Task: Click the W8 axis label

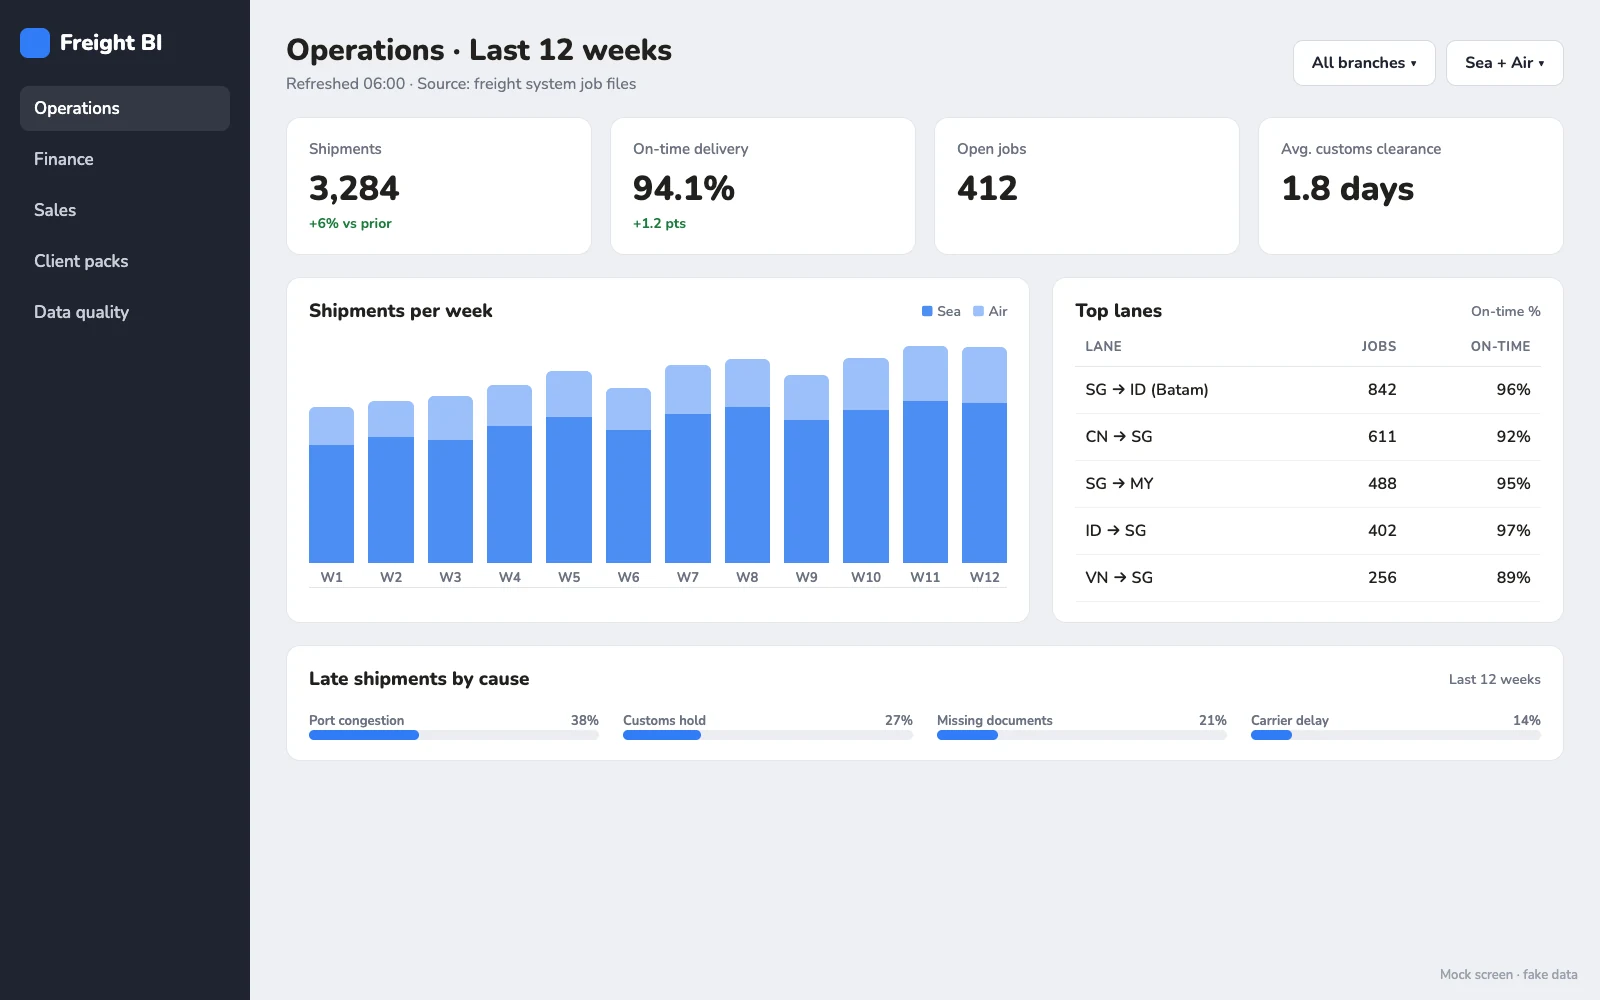Action: point(747,577)
